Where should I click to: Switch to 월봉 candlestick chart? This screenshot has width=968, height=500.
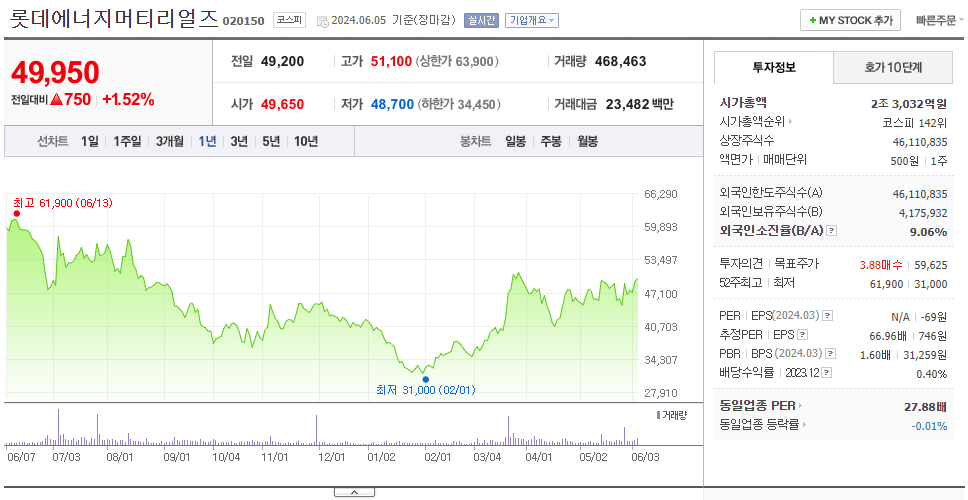click(588, 141)
